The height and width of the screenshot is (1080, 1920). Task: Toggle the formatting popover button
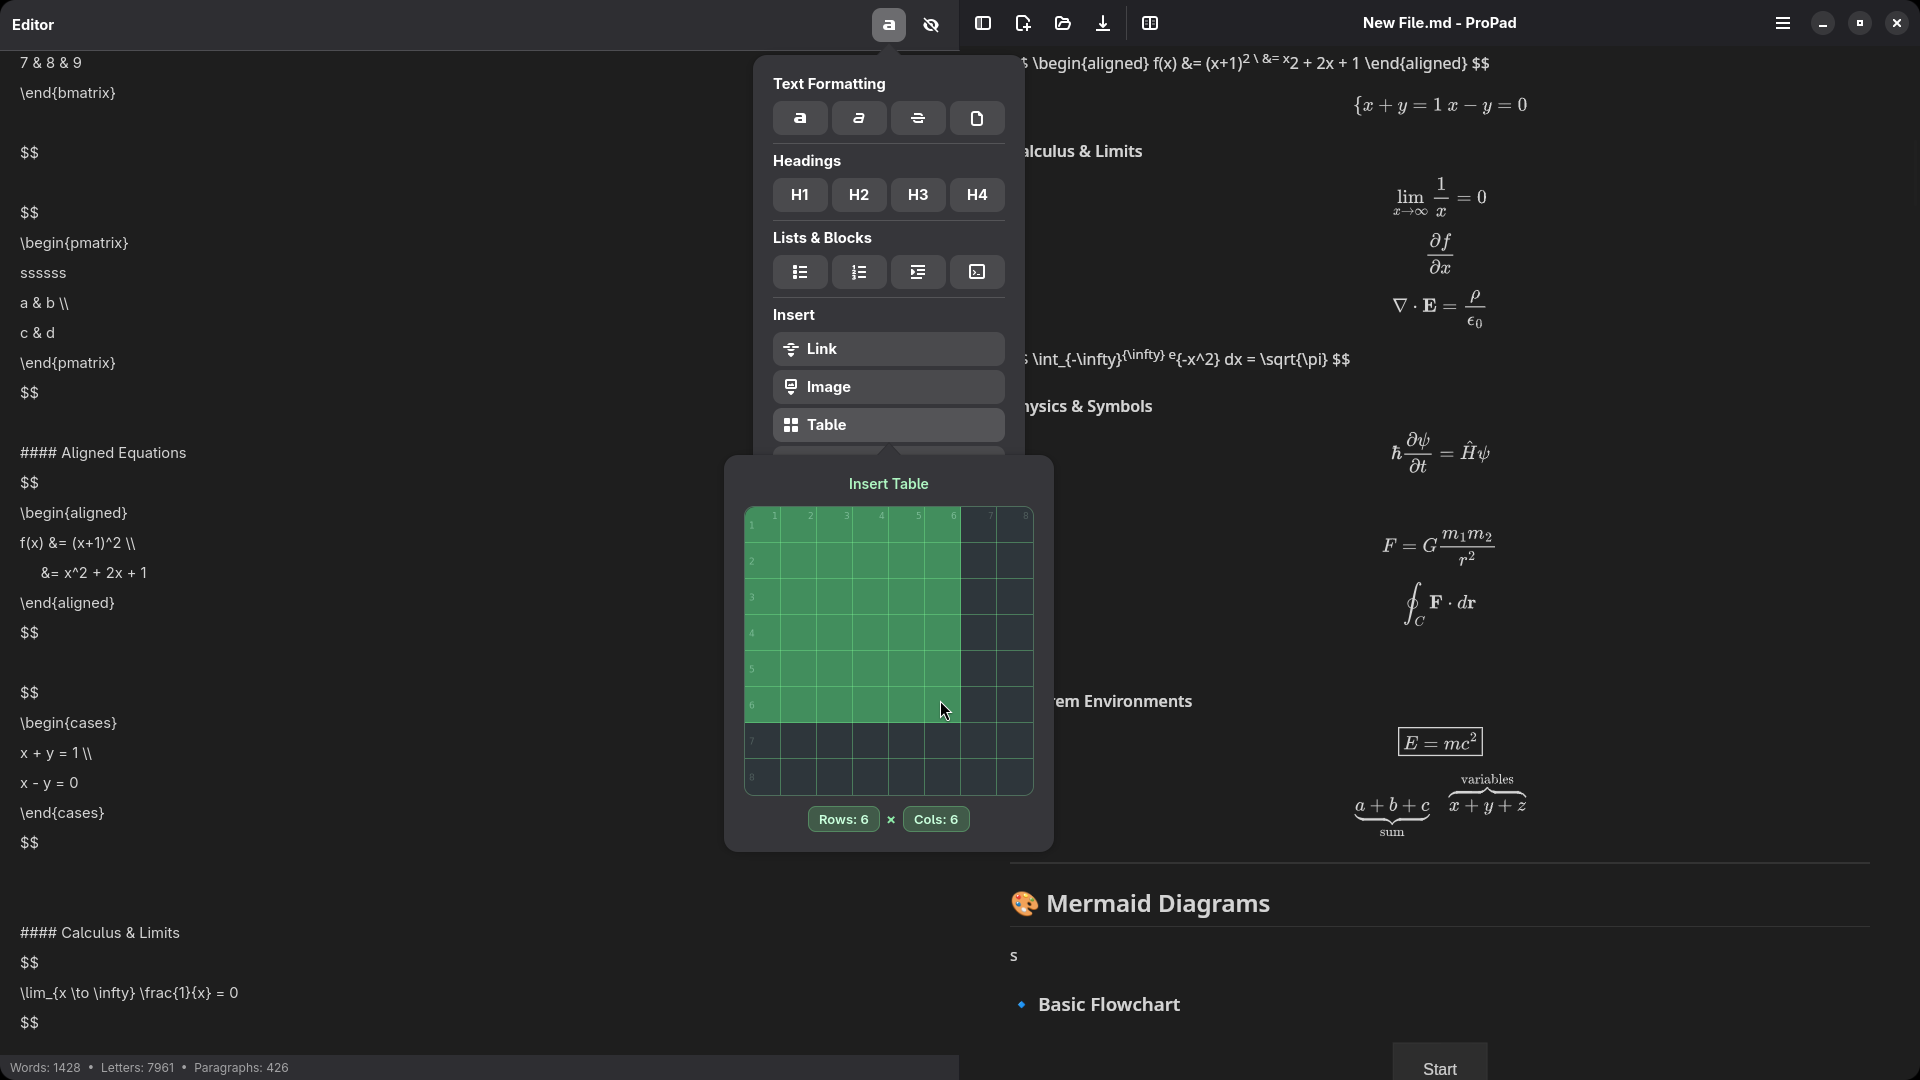pyautogui.click(x=889, y=25)
